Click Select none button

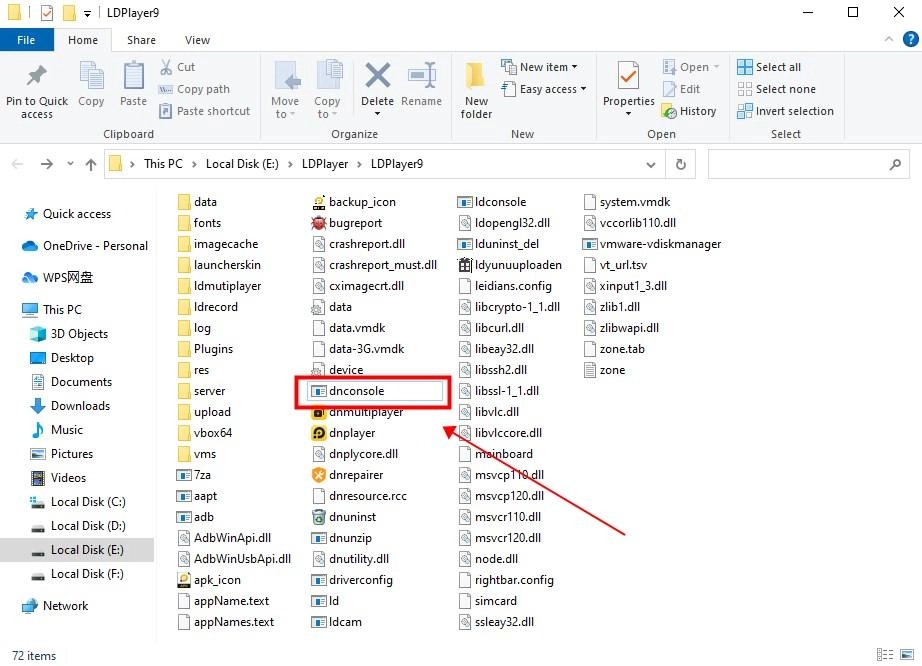pyautogui.click(x=776, y=89)
